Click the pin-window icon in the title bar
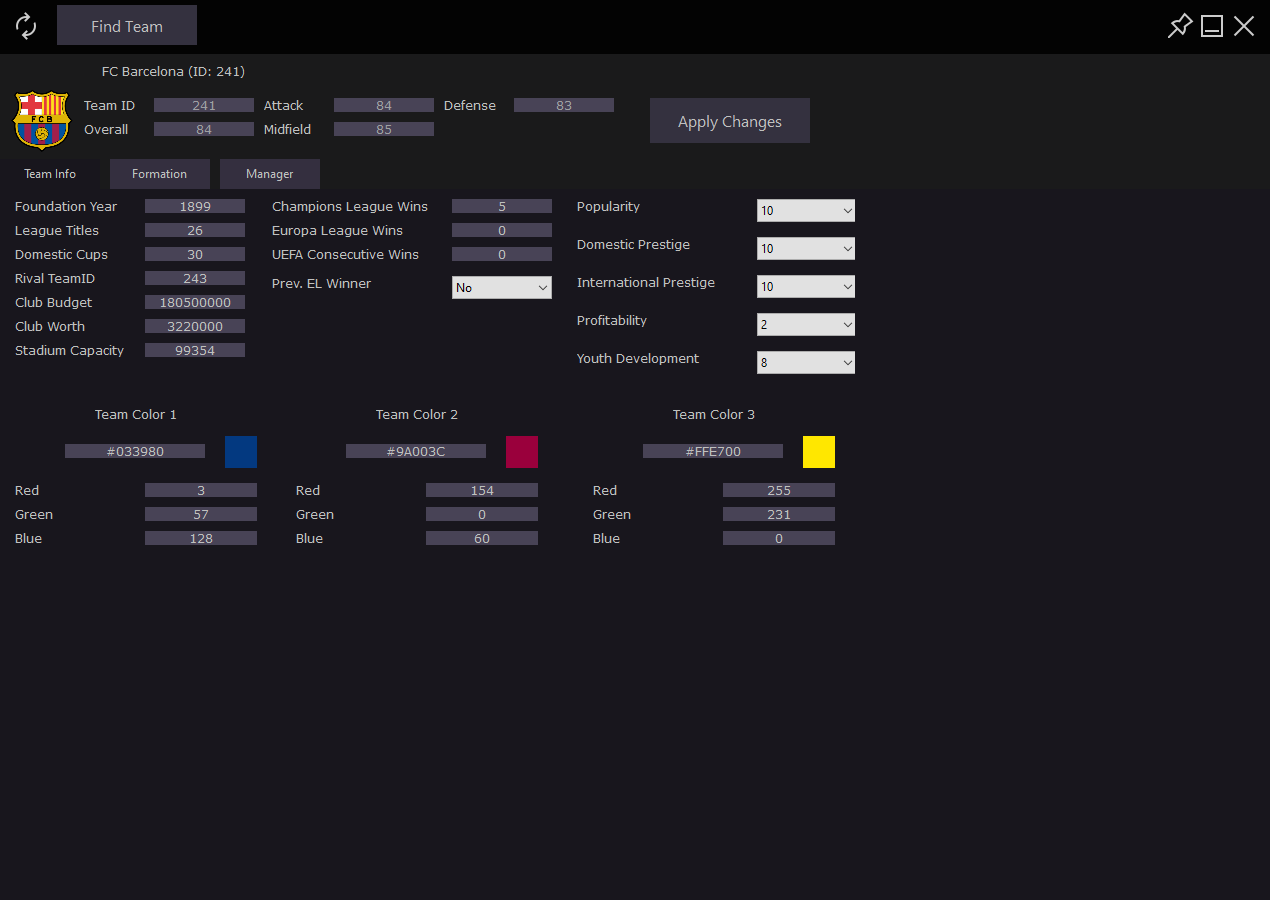The image size is (1270, 900). (1179, 25)
